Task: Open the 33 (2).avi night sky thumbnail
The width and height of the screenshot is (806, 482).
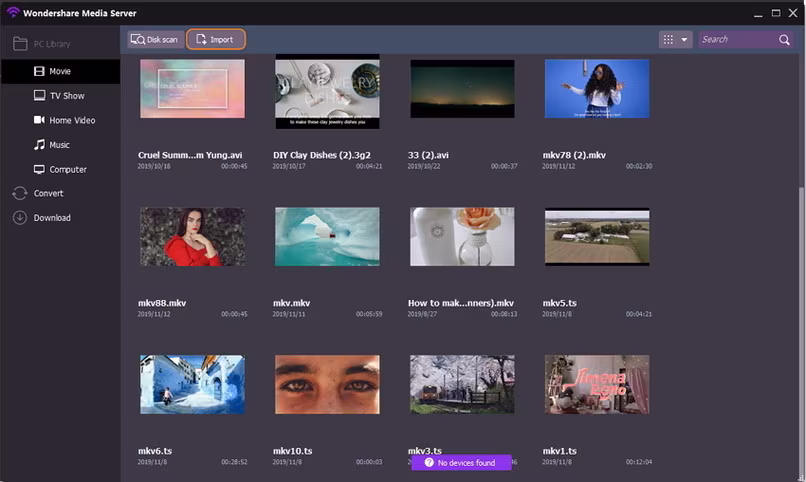Action: pos(462,88)
